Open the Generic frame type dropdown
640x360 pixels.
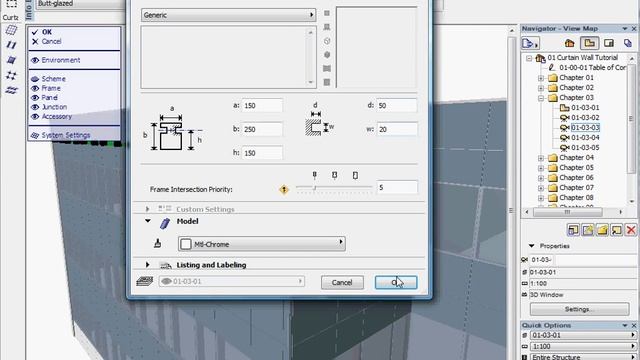pos(228,15)
